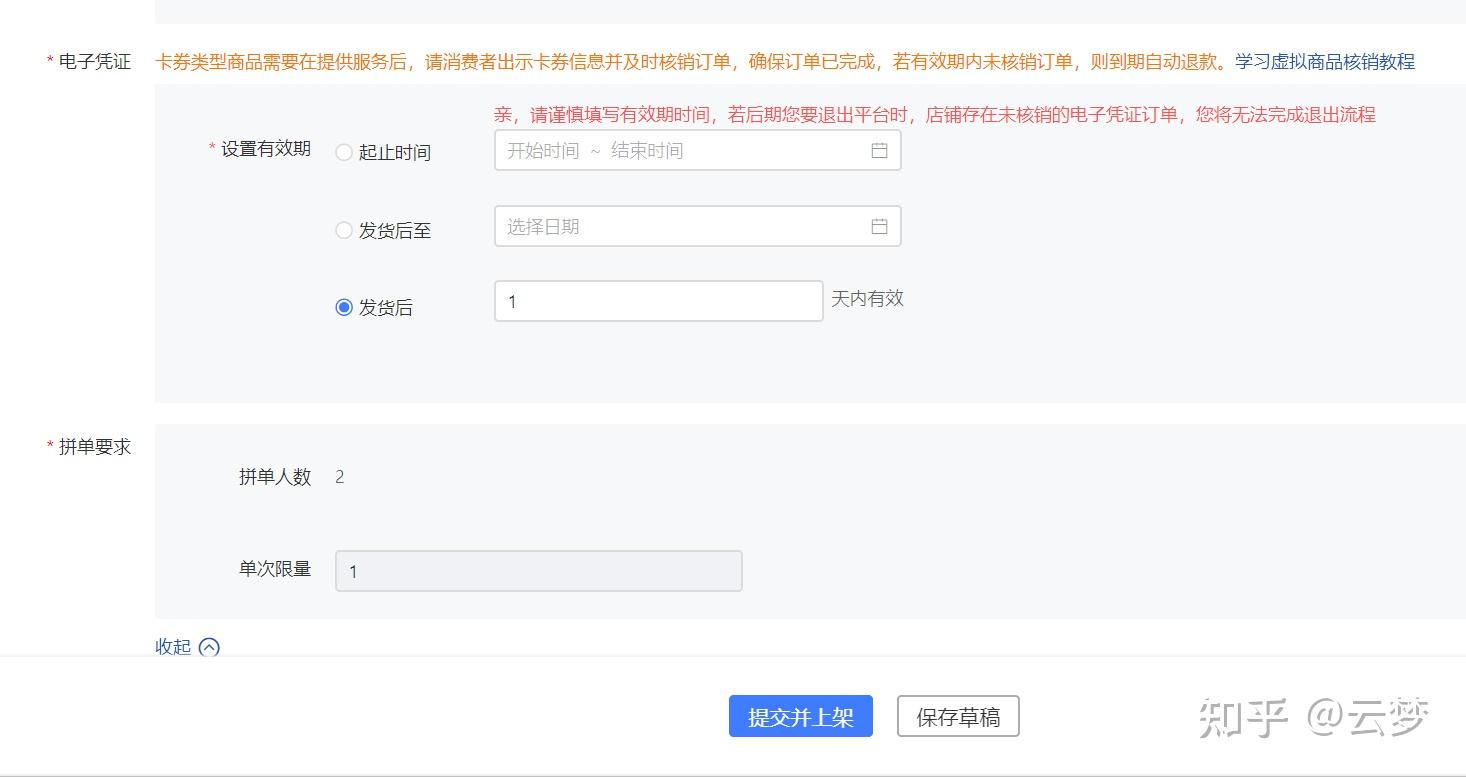Click the 拼单人数 label
The height and width of the screenshot is (777, 1466).
275,477
